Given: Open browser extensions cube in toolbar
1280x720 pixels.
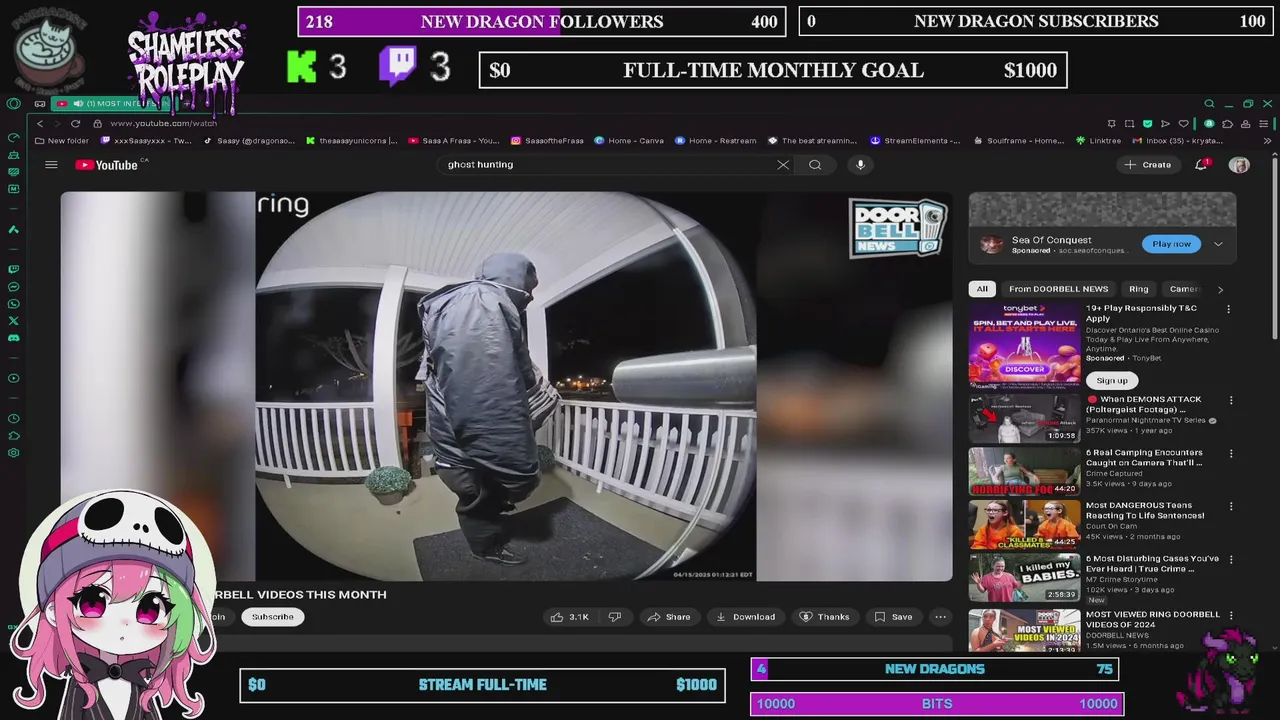Looking at the screenshot, I should click(x=1227, y=124).
